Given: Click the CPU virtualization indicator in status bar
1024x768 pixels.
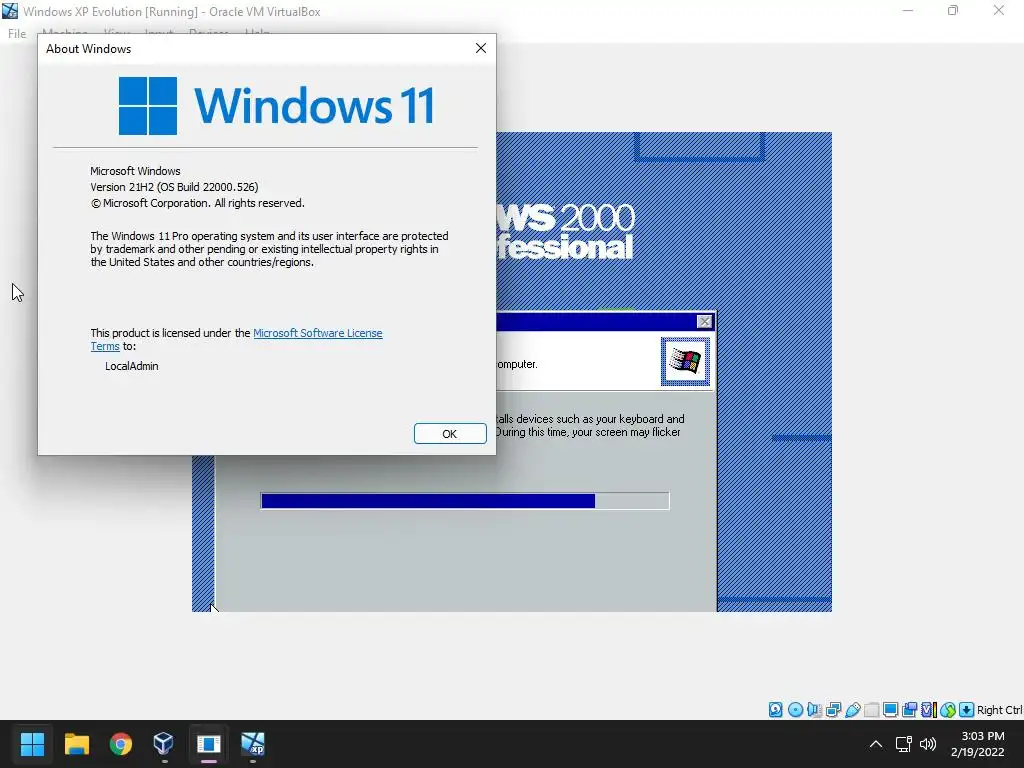Looking at the screenshot, I should [x=929, y=709].
